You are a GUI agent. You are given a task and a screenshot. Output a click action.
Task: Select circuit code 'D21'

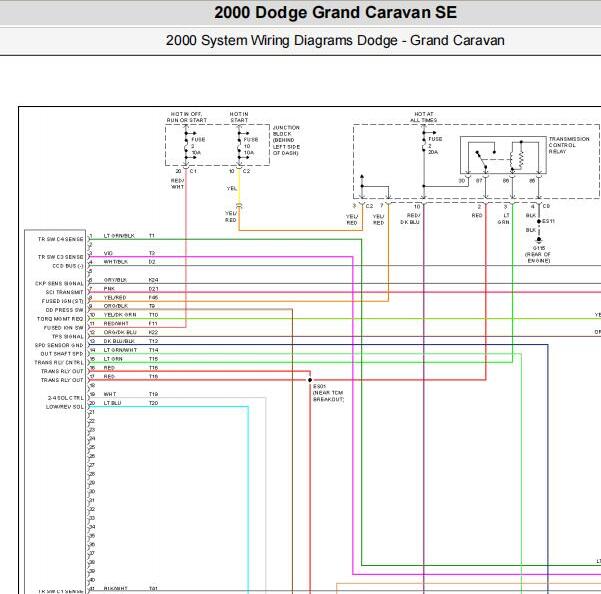(x=153, y=289)
